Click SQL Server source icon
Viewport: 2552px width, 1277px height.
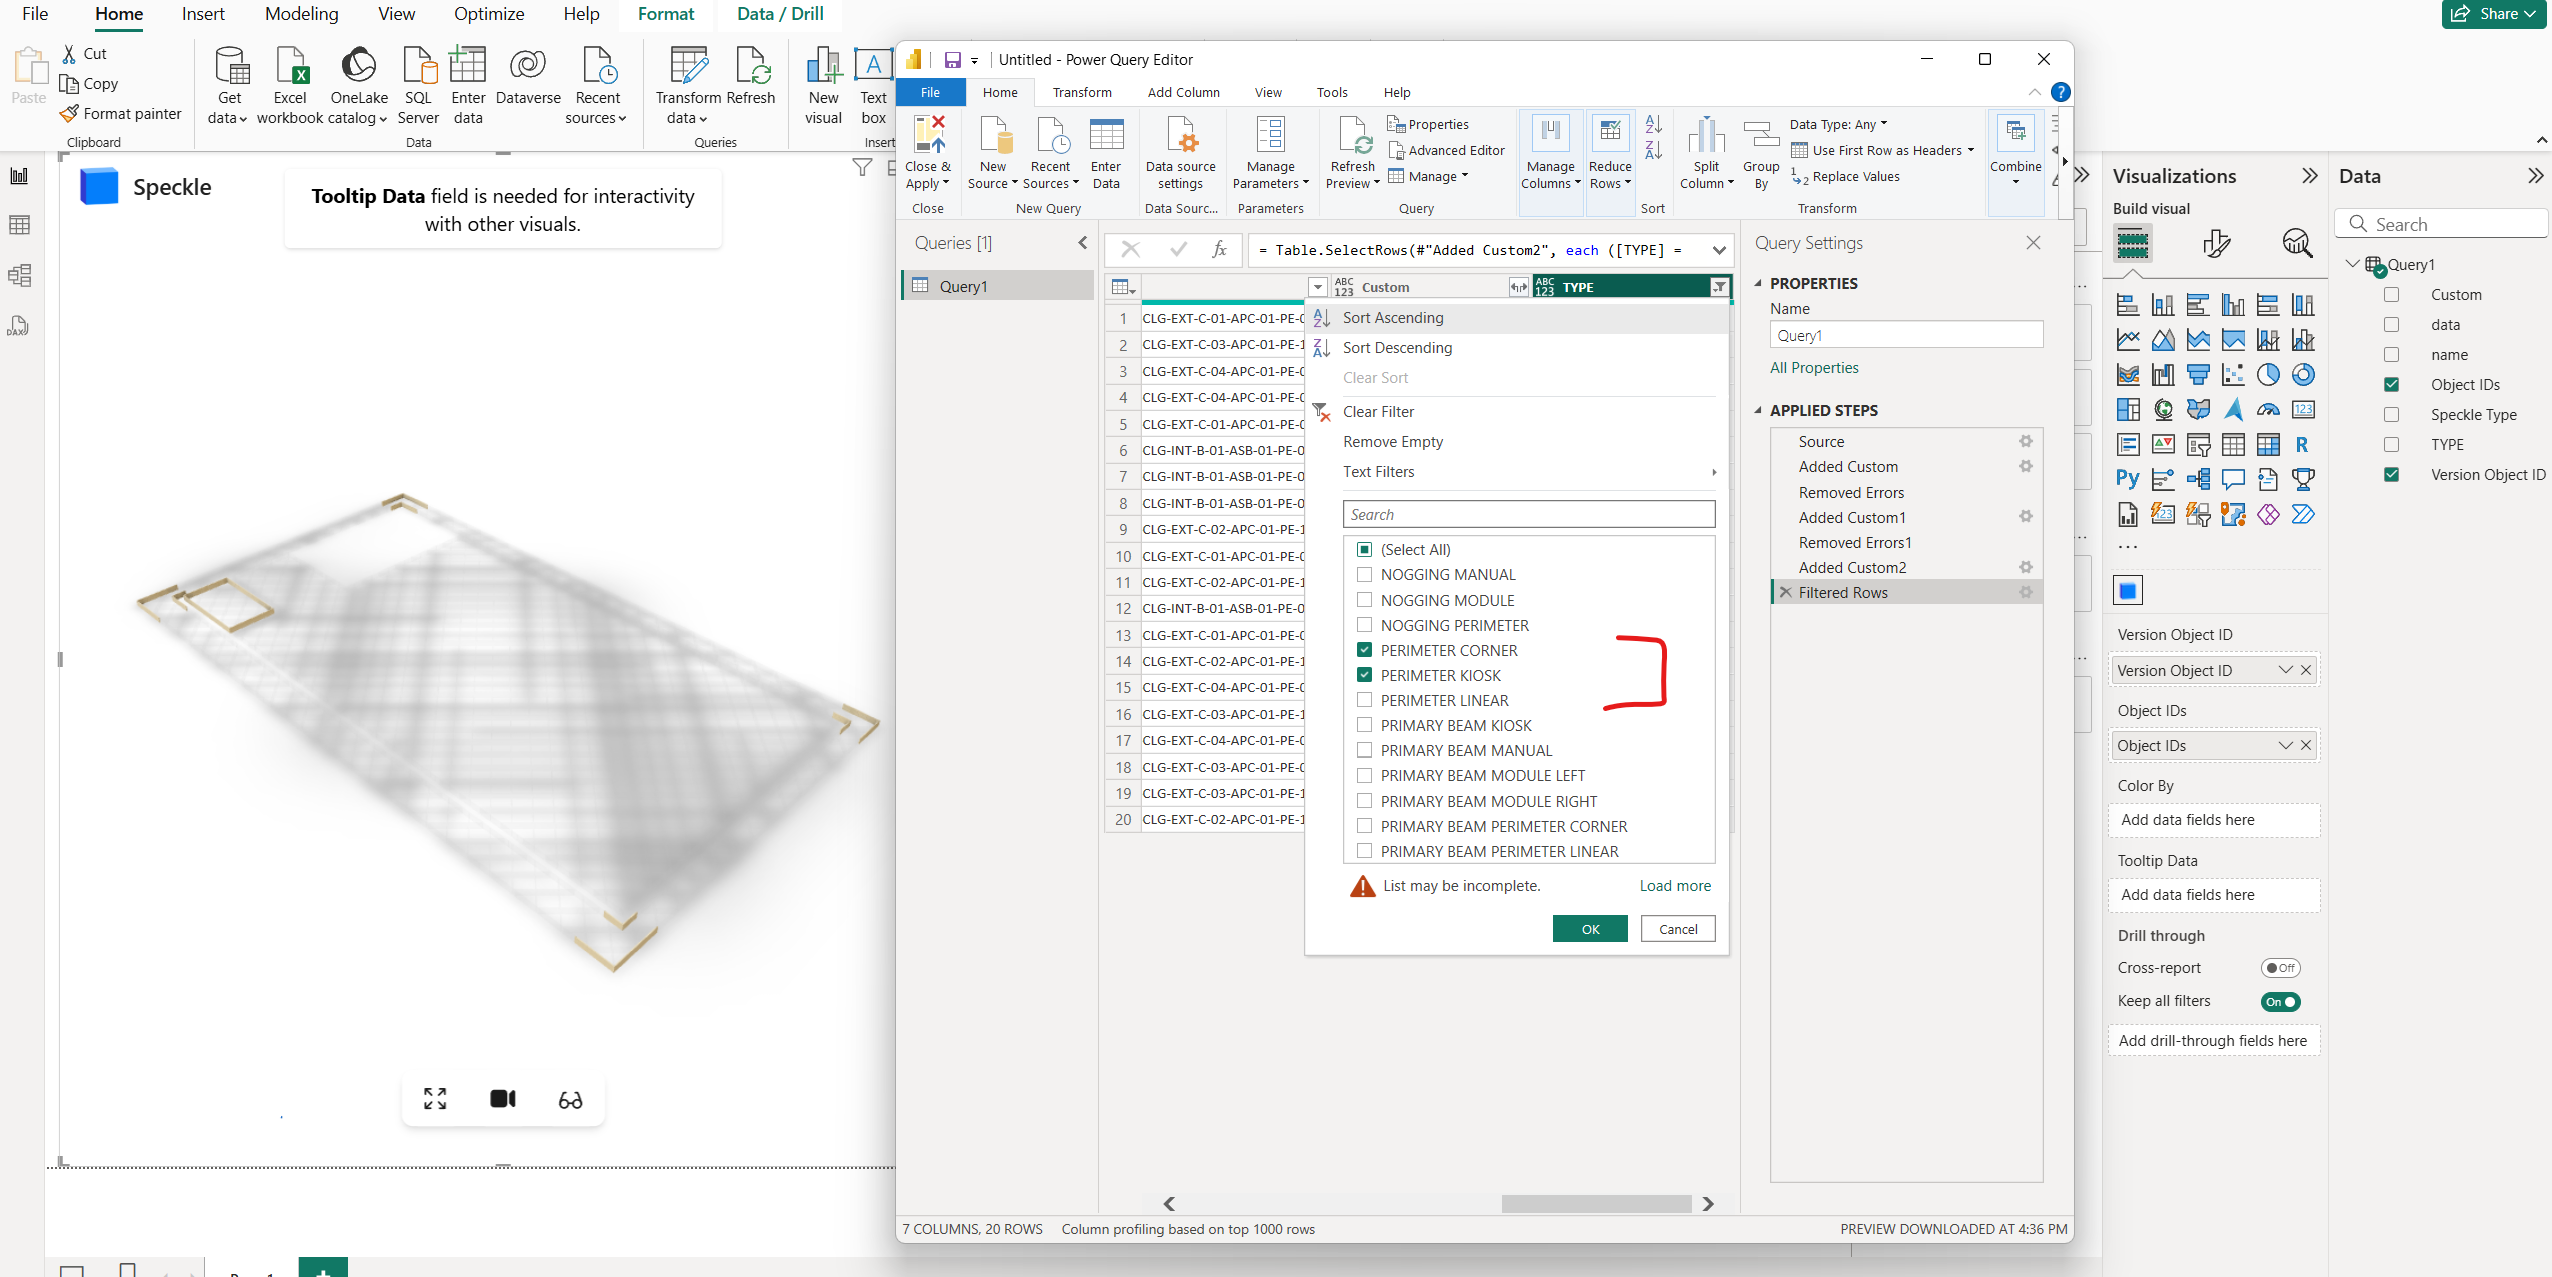point(418,66)
